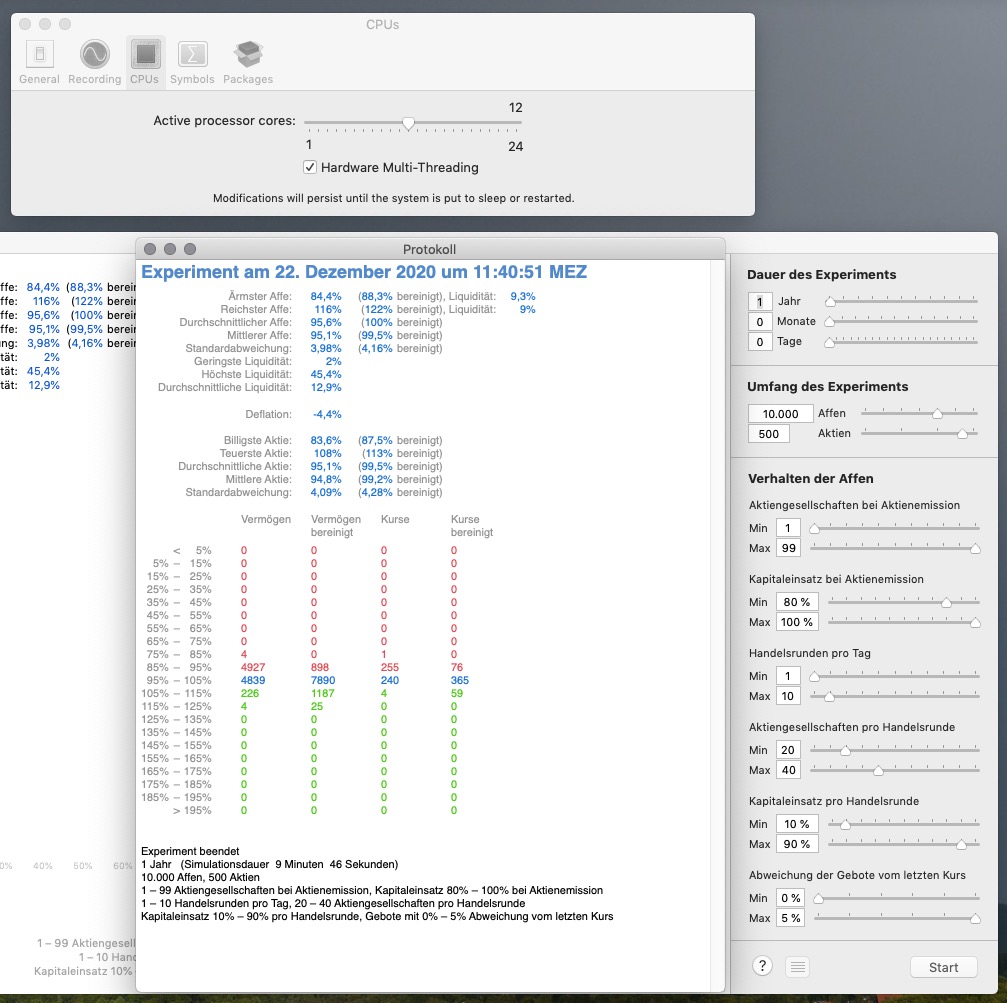Click Min 10 % field under Kapitaleinsatz pro Handelsrunde

coord(797,824)
